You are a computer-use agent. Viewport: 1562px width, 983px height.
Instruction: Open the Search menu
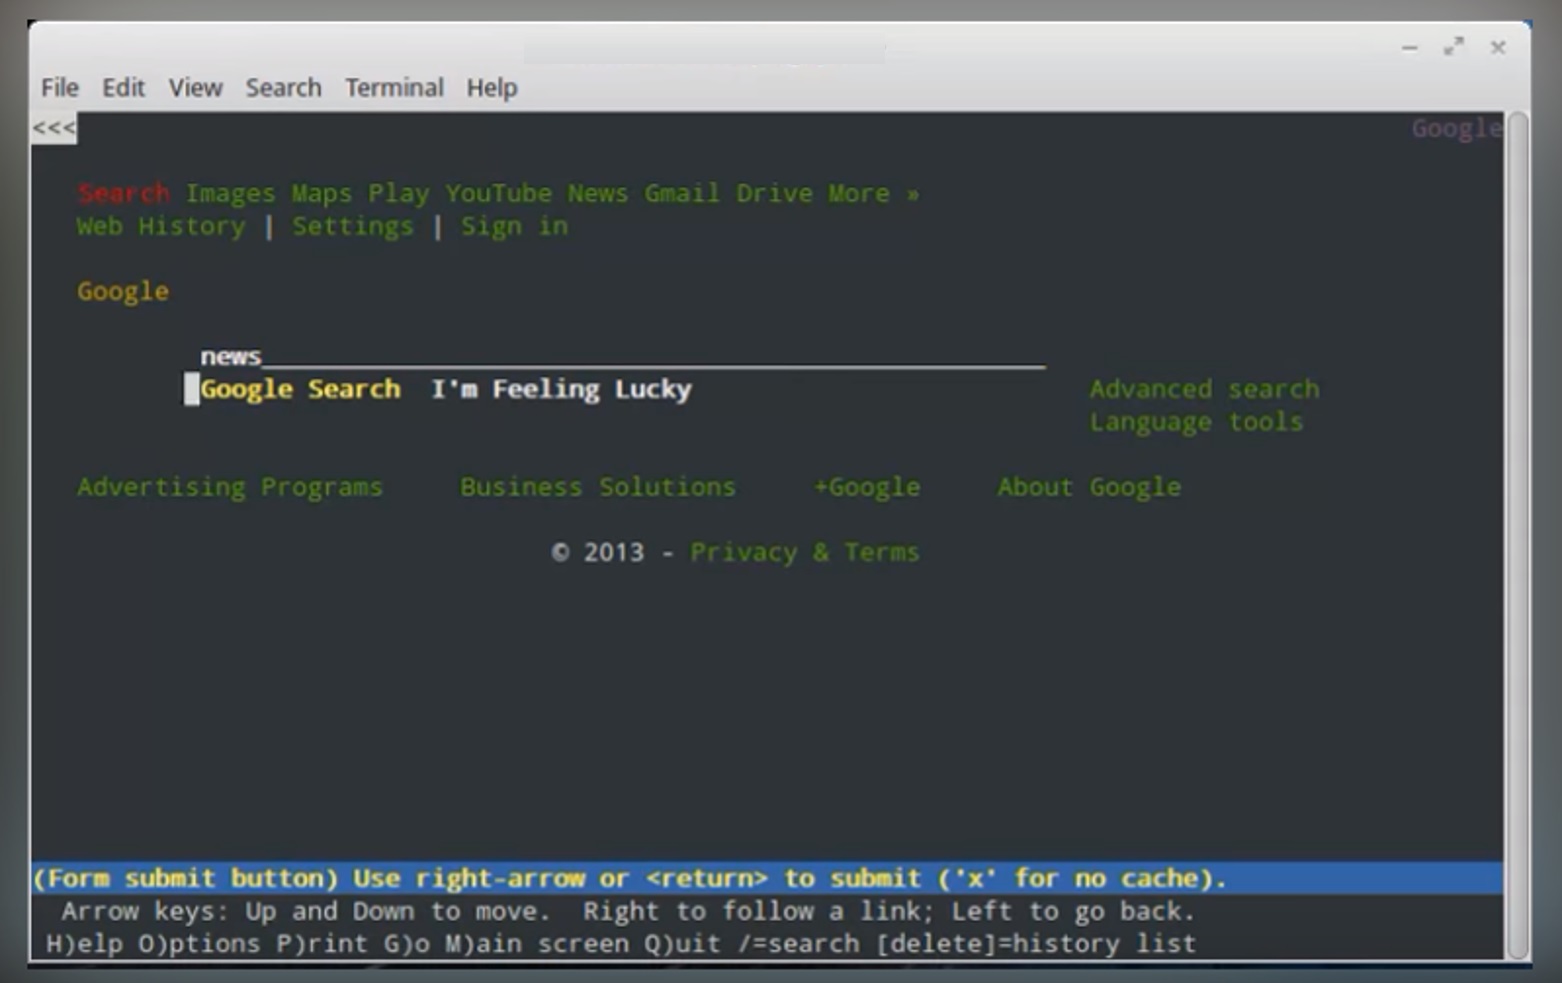click(283, 88)
